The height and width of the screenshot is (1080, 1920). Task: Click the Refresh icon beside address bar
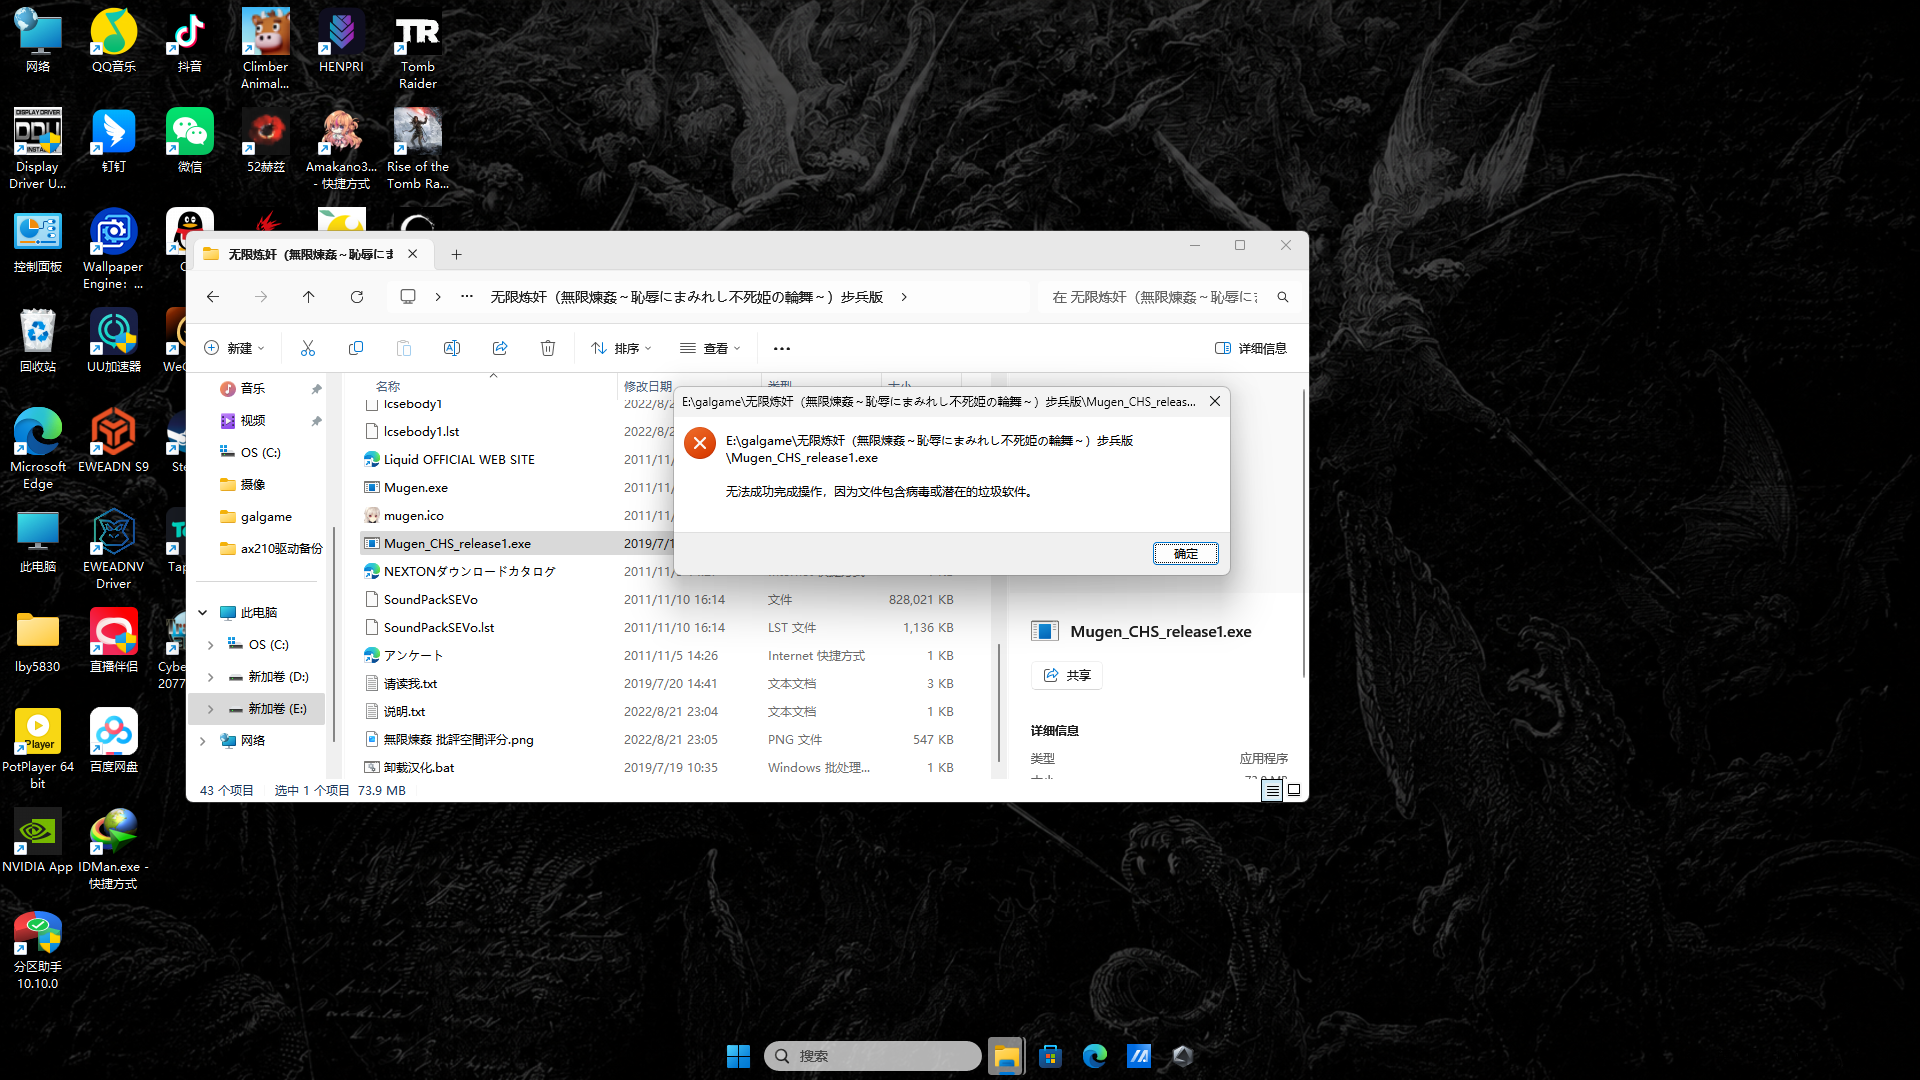click(357, 297)
